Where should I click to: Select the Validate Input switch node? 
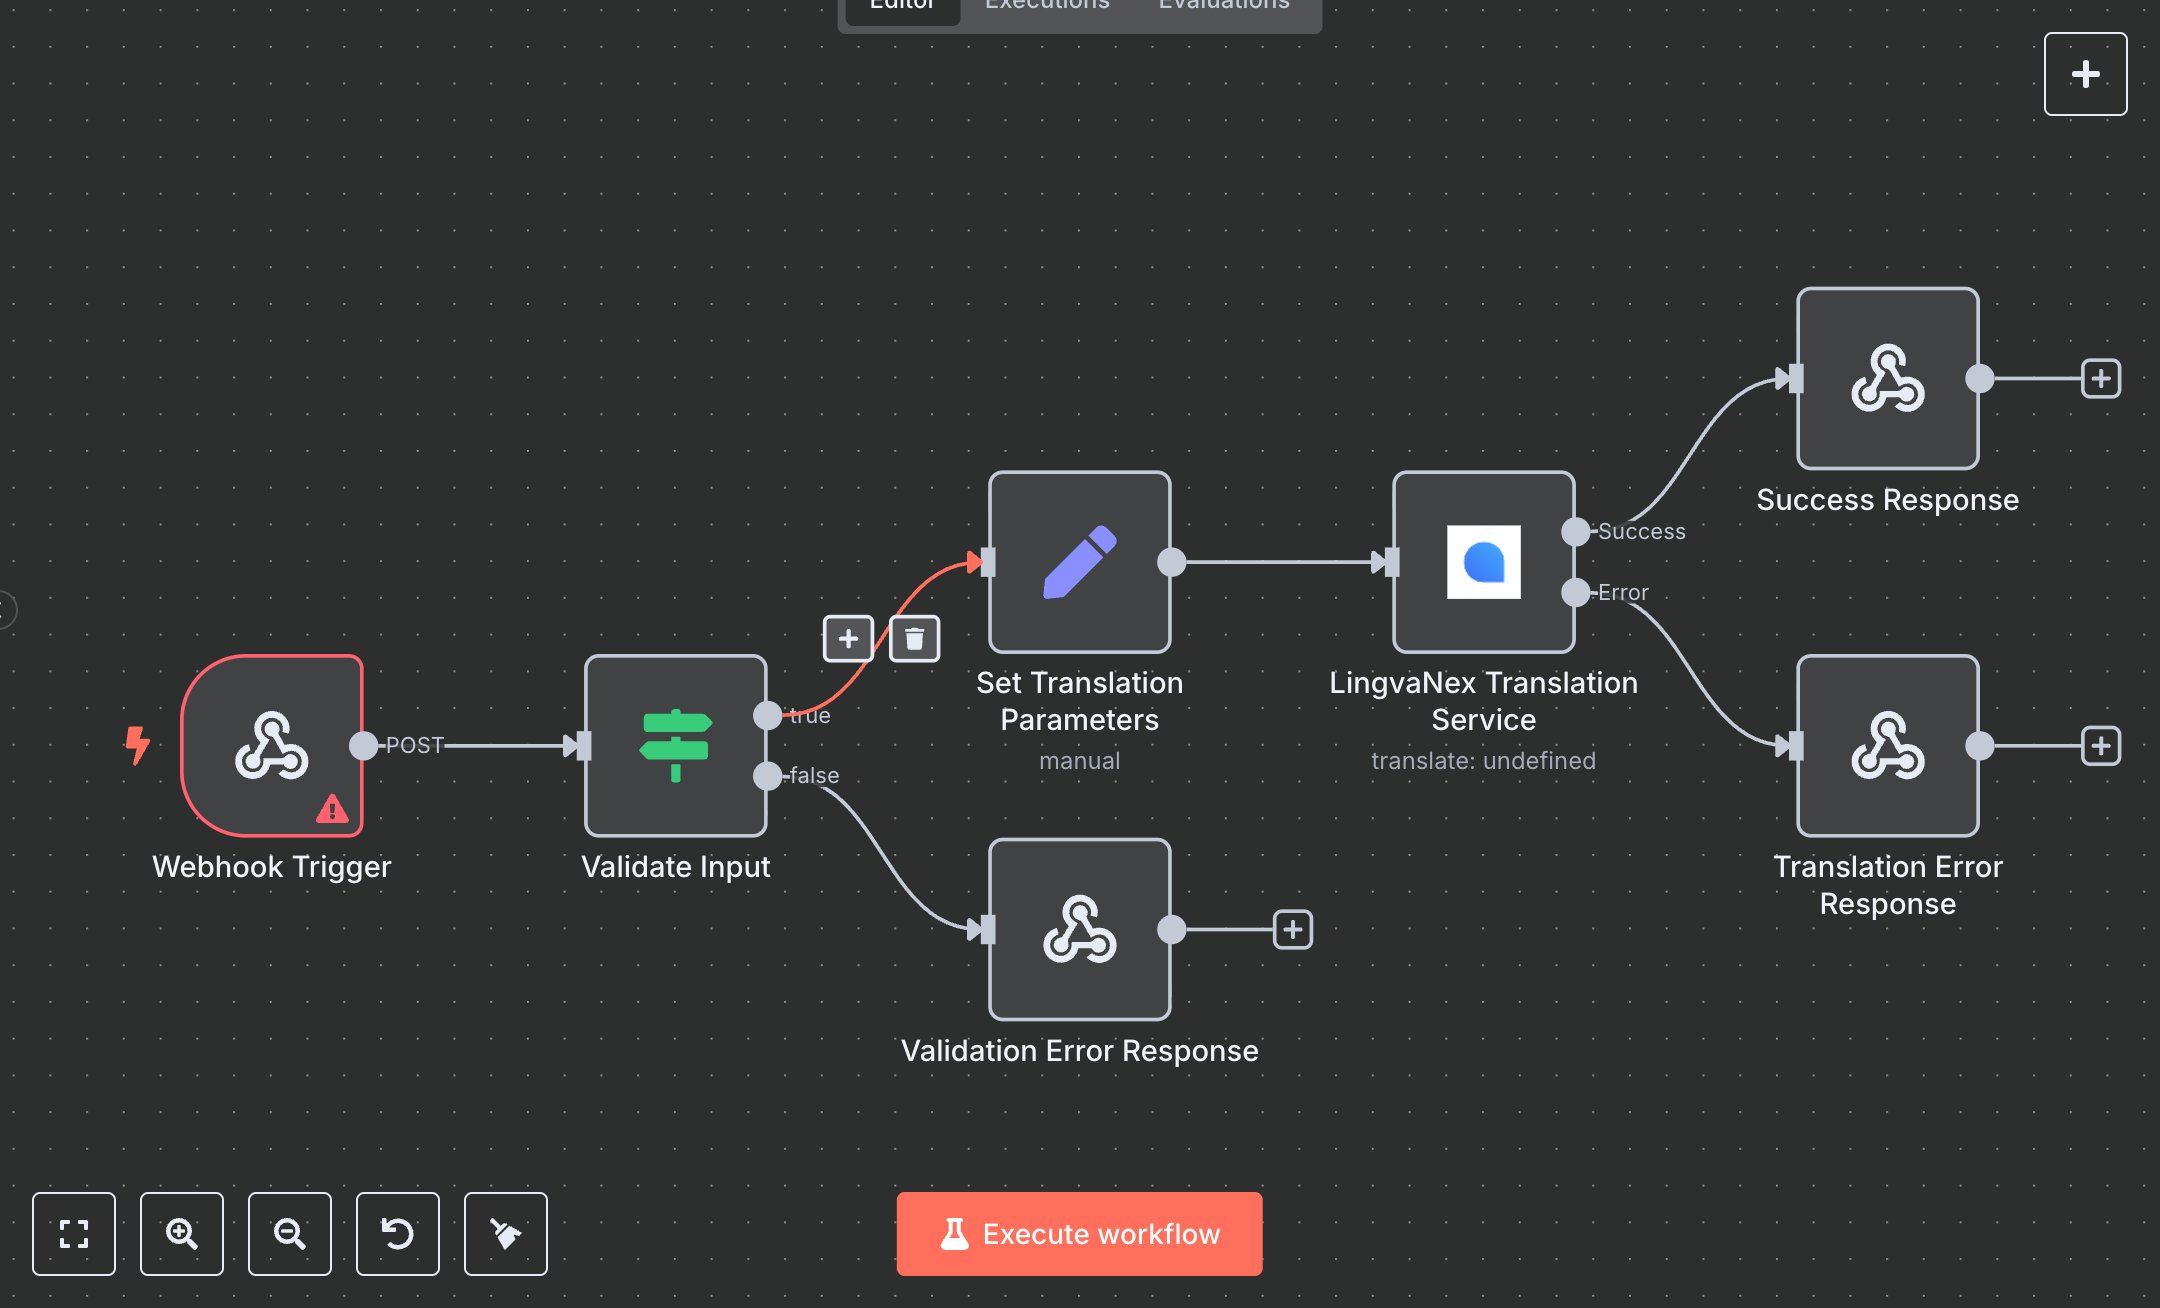(675, 747)
